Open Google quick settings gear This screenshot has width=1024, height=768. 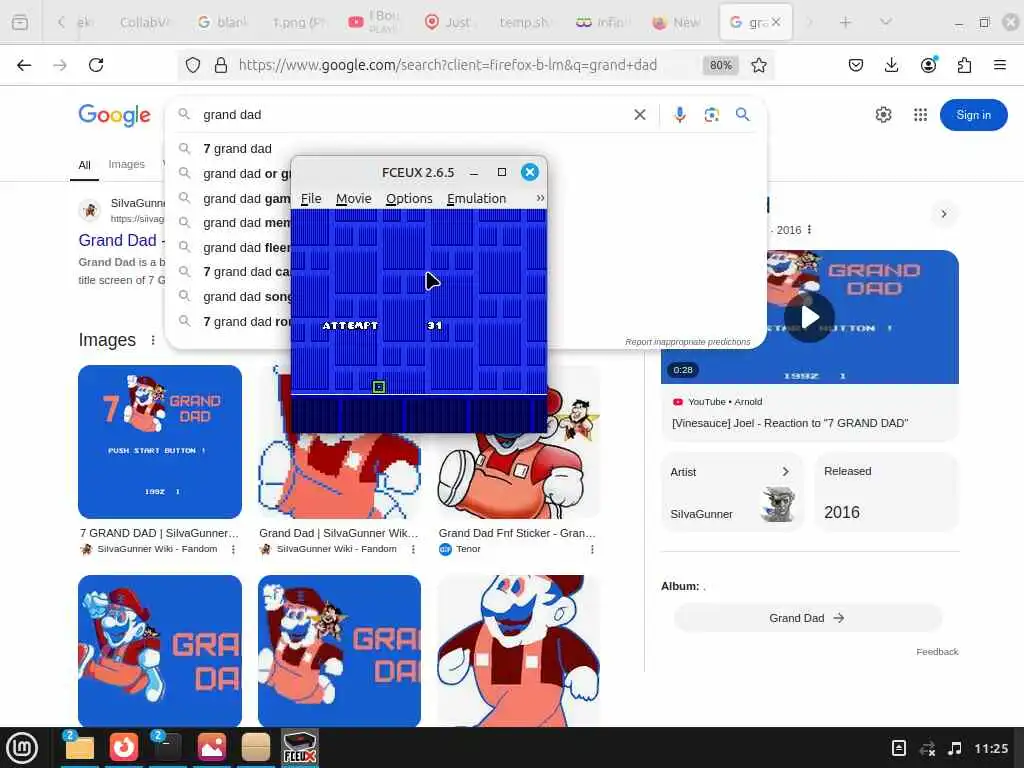[x=883, y=115]
